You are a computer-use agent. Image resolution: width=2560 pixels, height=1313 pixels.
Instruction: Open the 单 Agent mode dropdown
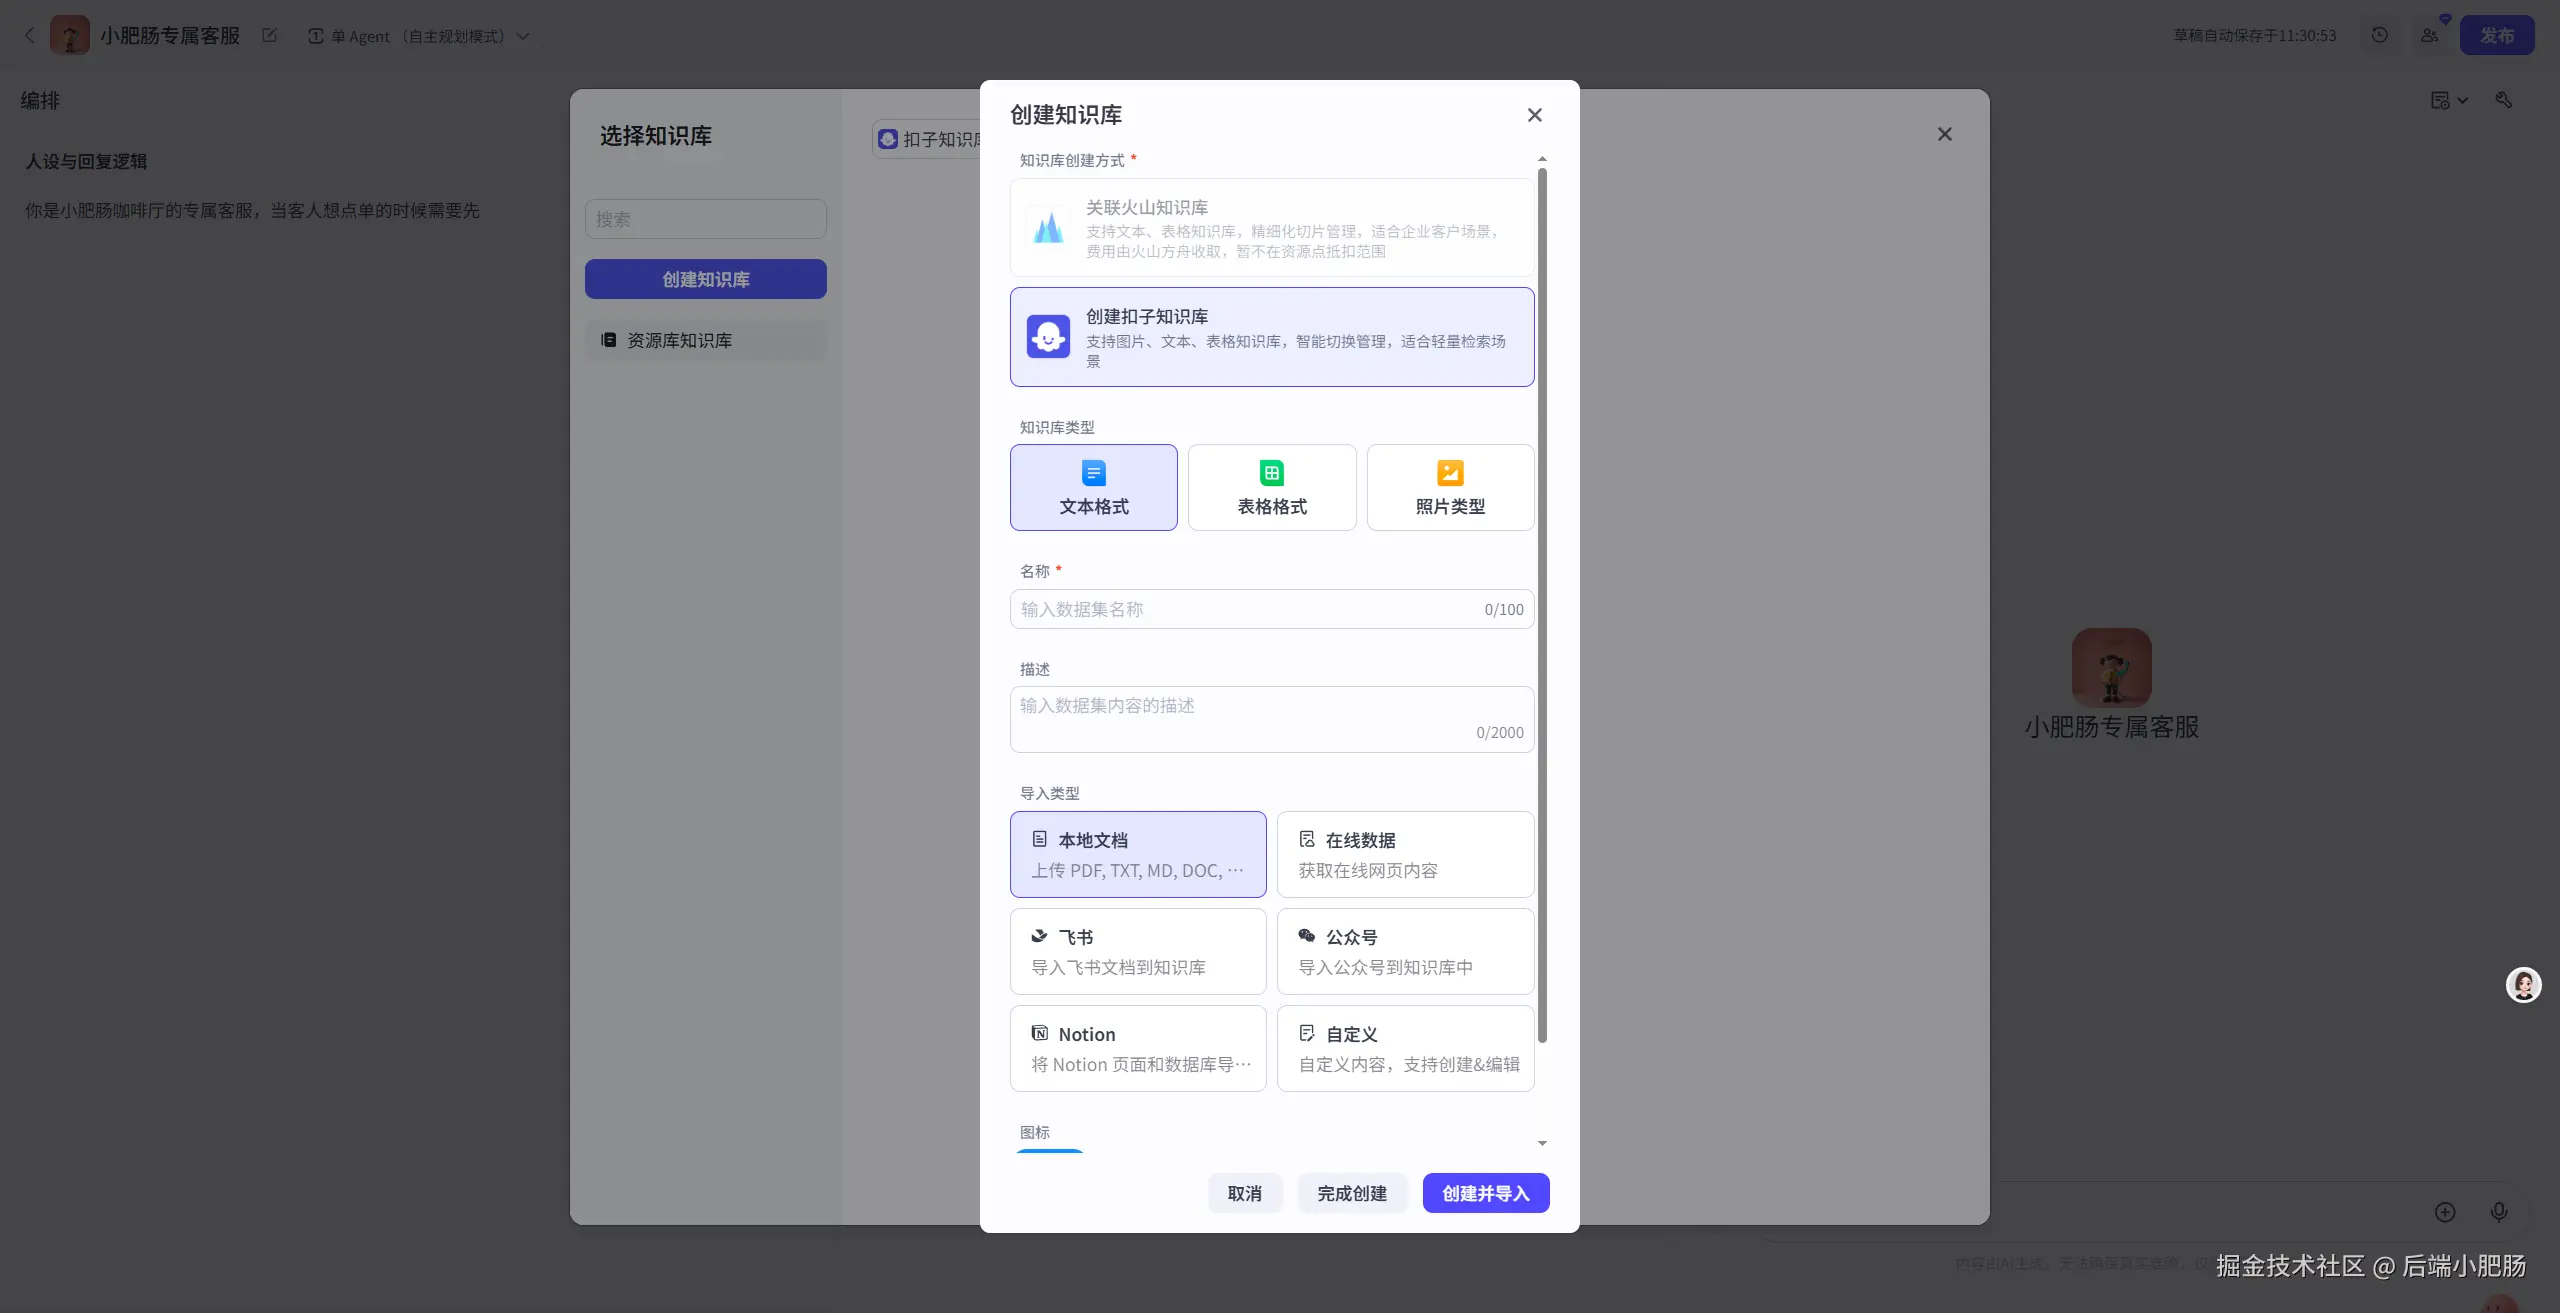[x=418, y=36]
